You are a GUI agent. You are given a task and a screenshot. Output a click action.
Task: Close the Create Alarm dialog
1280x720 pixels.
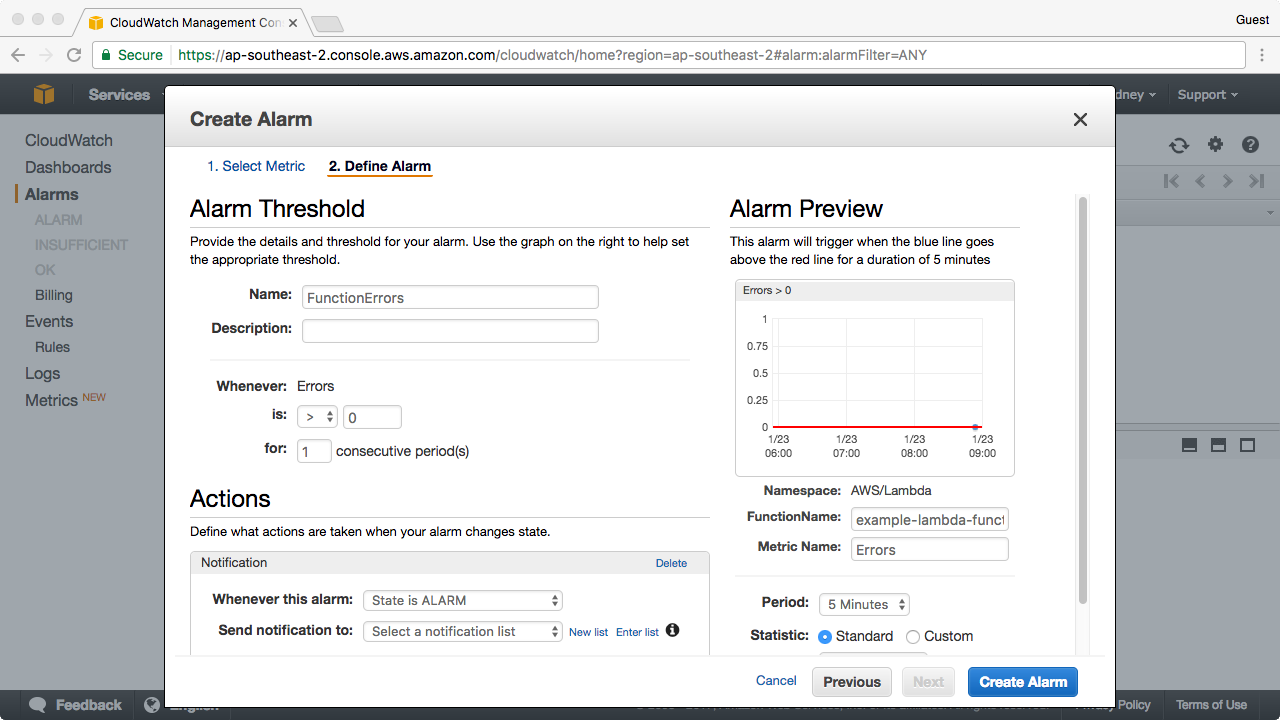(x=1080, y=119)
